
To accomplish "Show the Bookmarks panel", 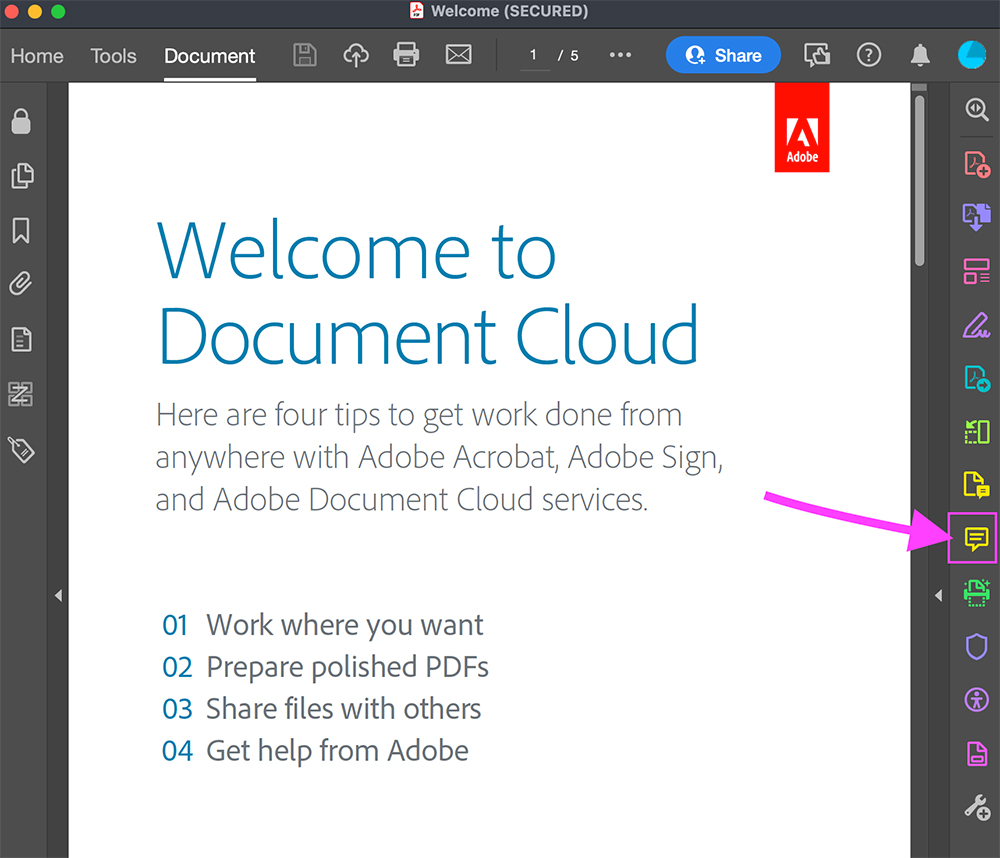I will pos(21,231).
